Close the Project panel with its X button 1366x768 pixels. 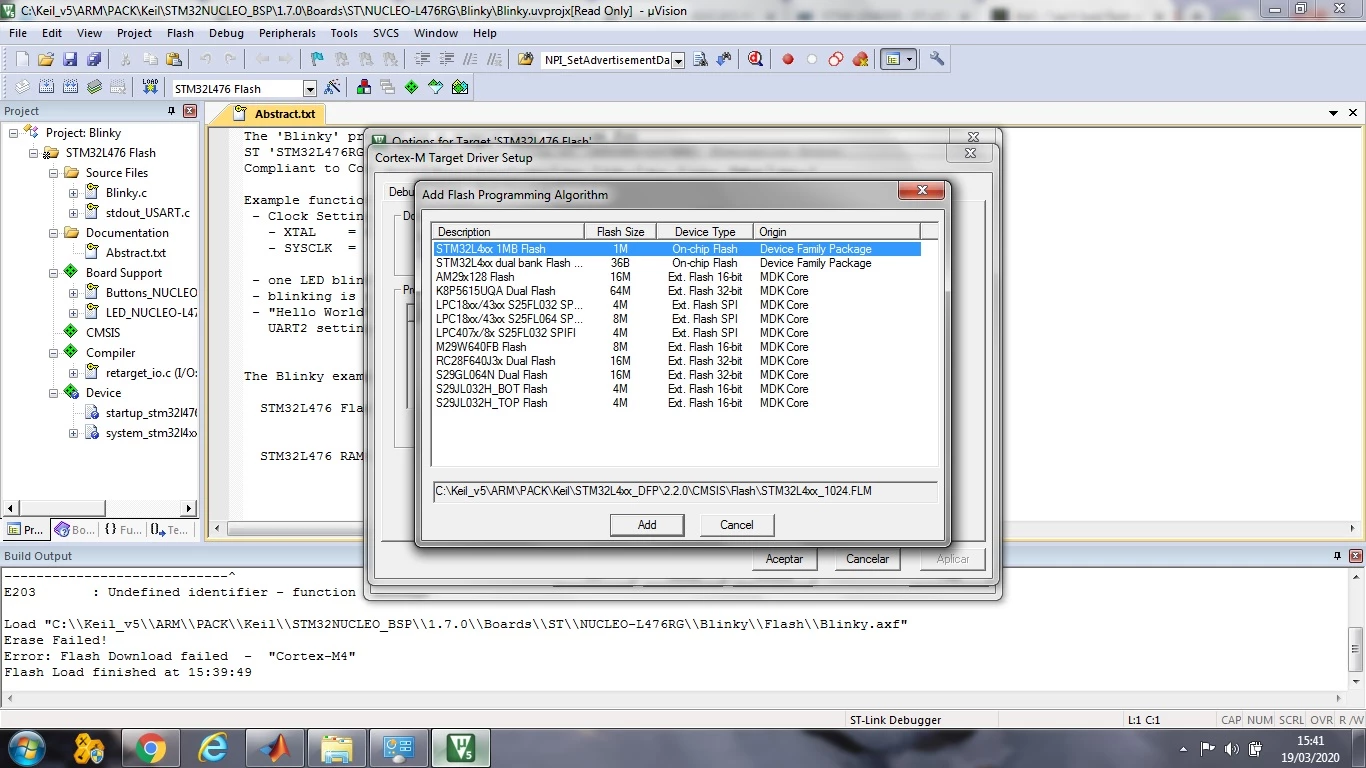tap(190, 111)
